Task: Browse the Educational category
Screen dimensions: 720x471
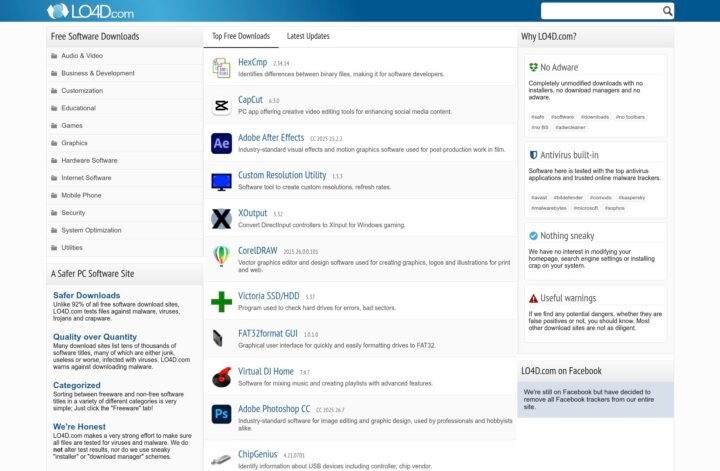Action: pos(79,108)
